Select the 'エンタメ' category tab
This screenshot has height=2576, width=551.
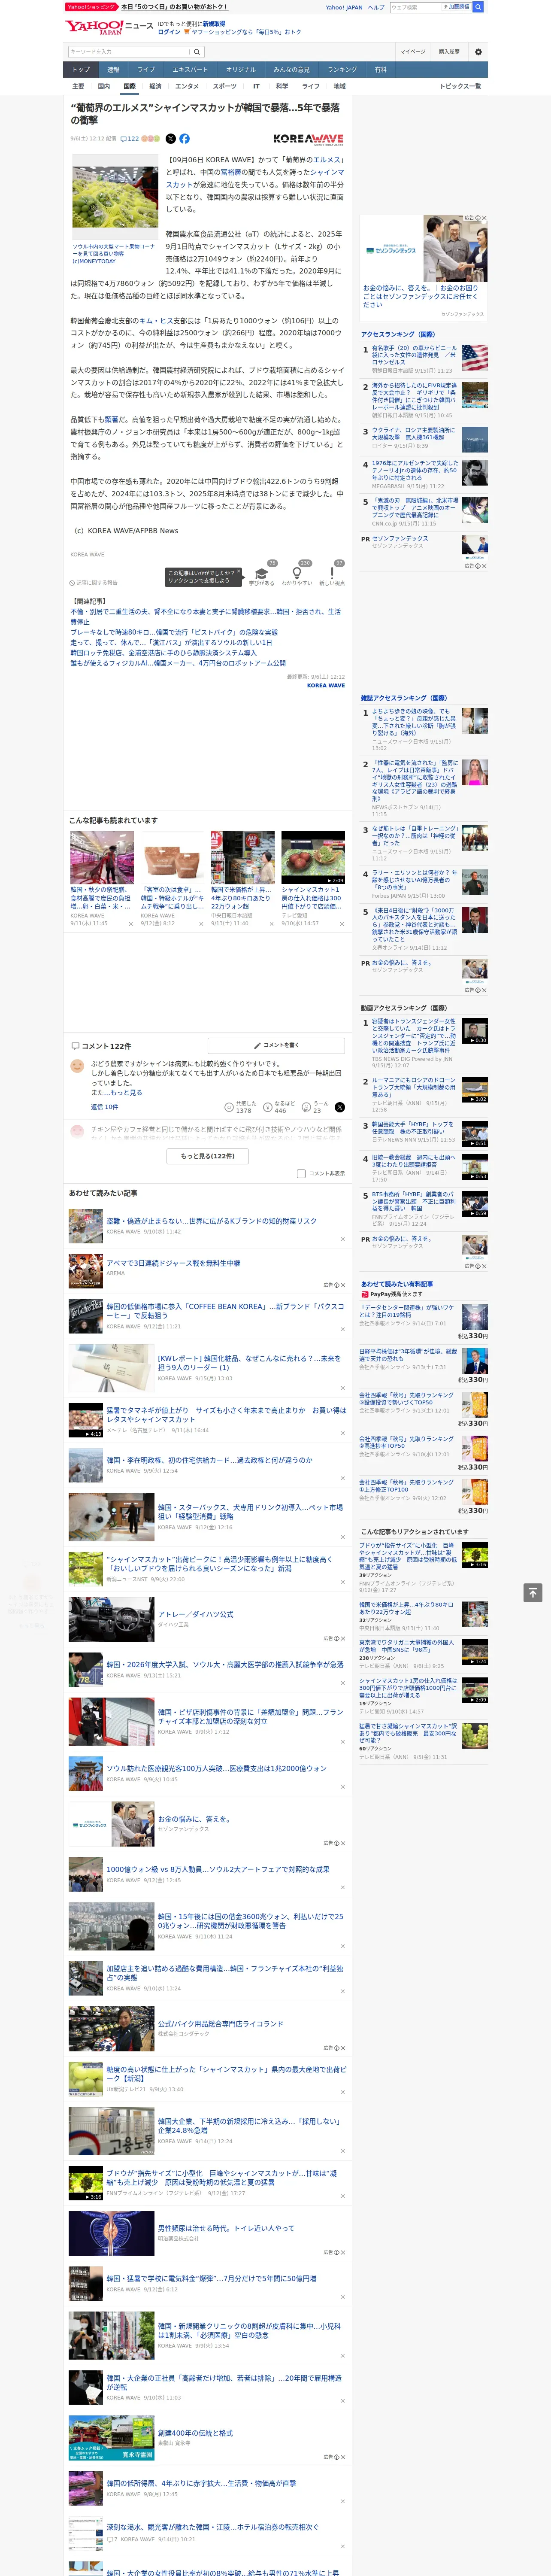[187, 86]
